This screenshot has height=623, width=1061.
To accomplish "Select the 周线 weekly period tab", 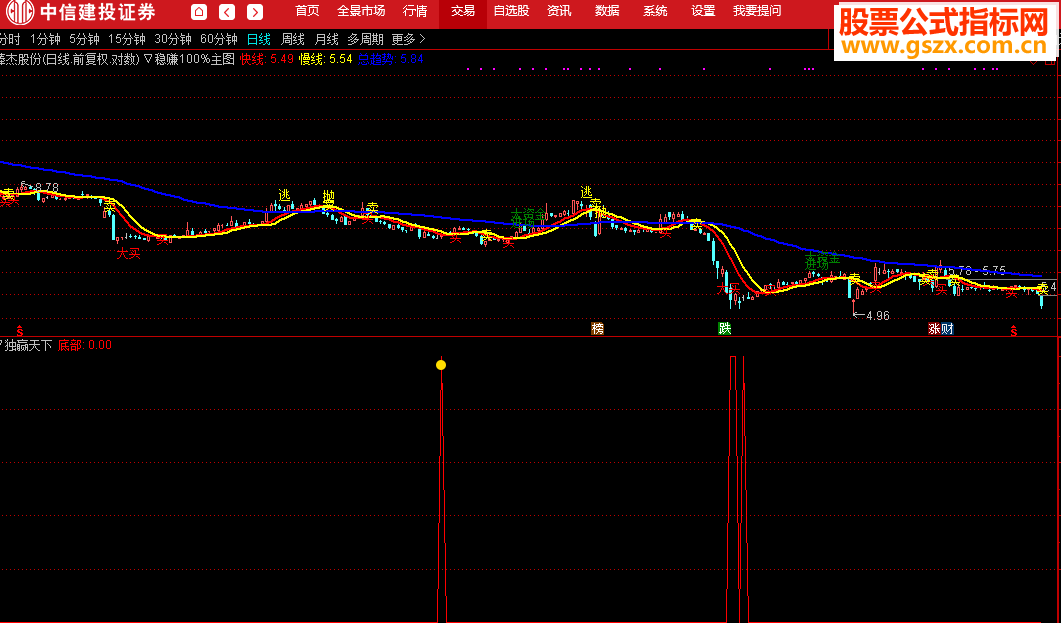I will (292, 40).
